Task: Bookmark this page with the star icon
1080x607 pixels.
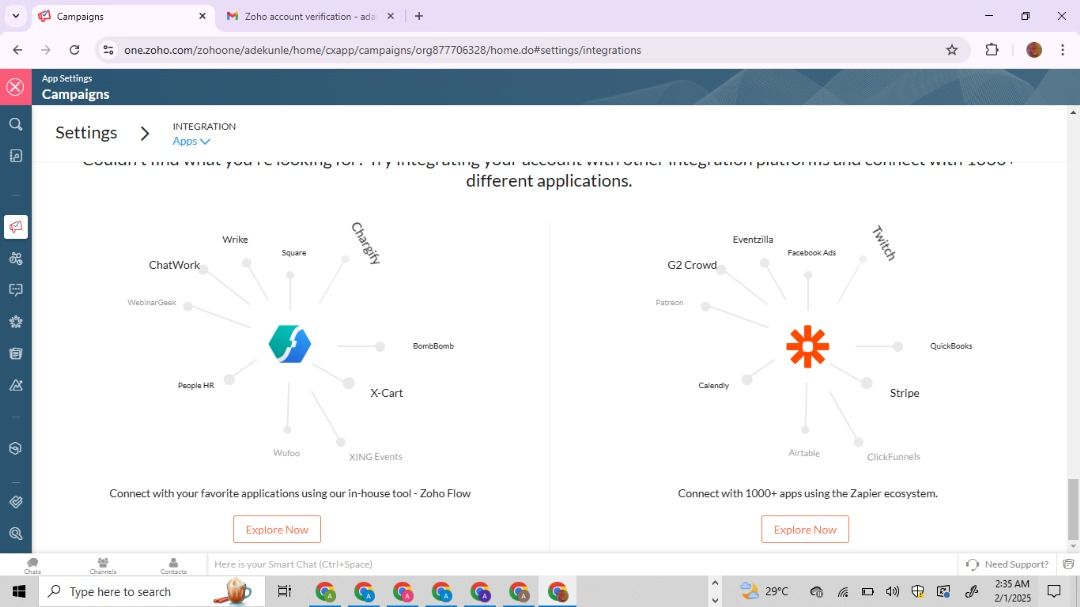Action: pyautogui.click(x=952, y=50)
